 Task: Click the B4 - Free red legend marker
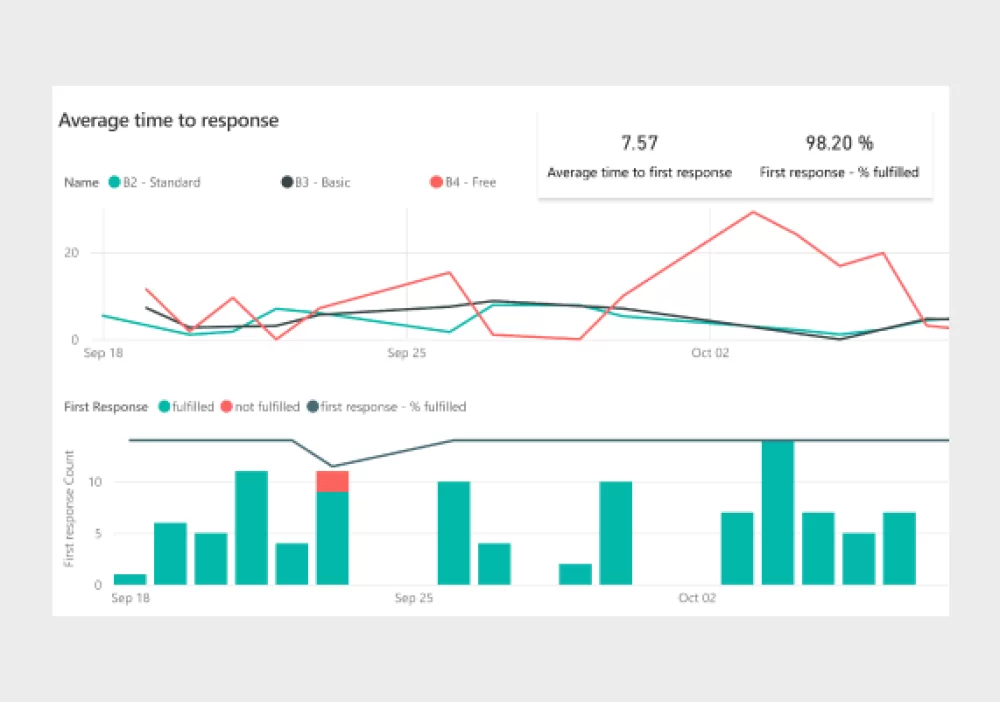pos(436,182)
